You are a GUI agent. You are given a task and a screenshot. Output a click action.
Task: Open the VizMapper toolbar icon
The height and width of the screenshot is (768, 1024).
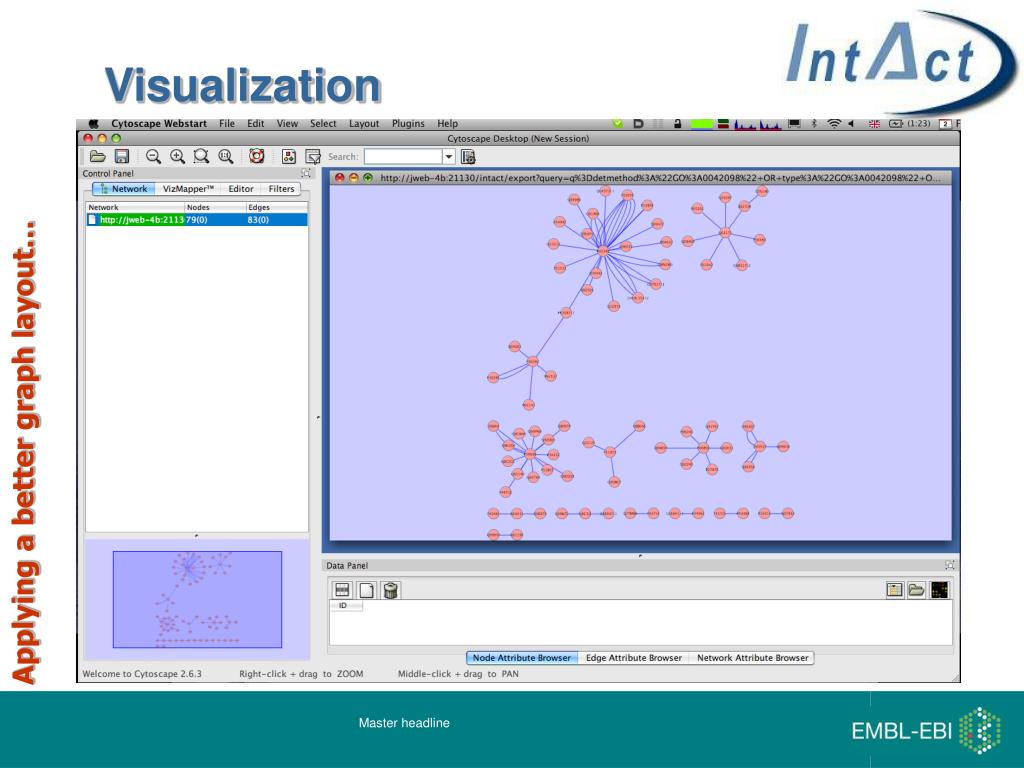click(289, 157)
